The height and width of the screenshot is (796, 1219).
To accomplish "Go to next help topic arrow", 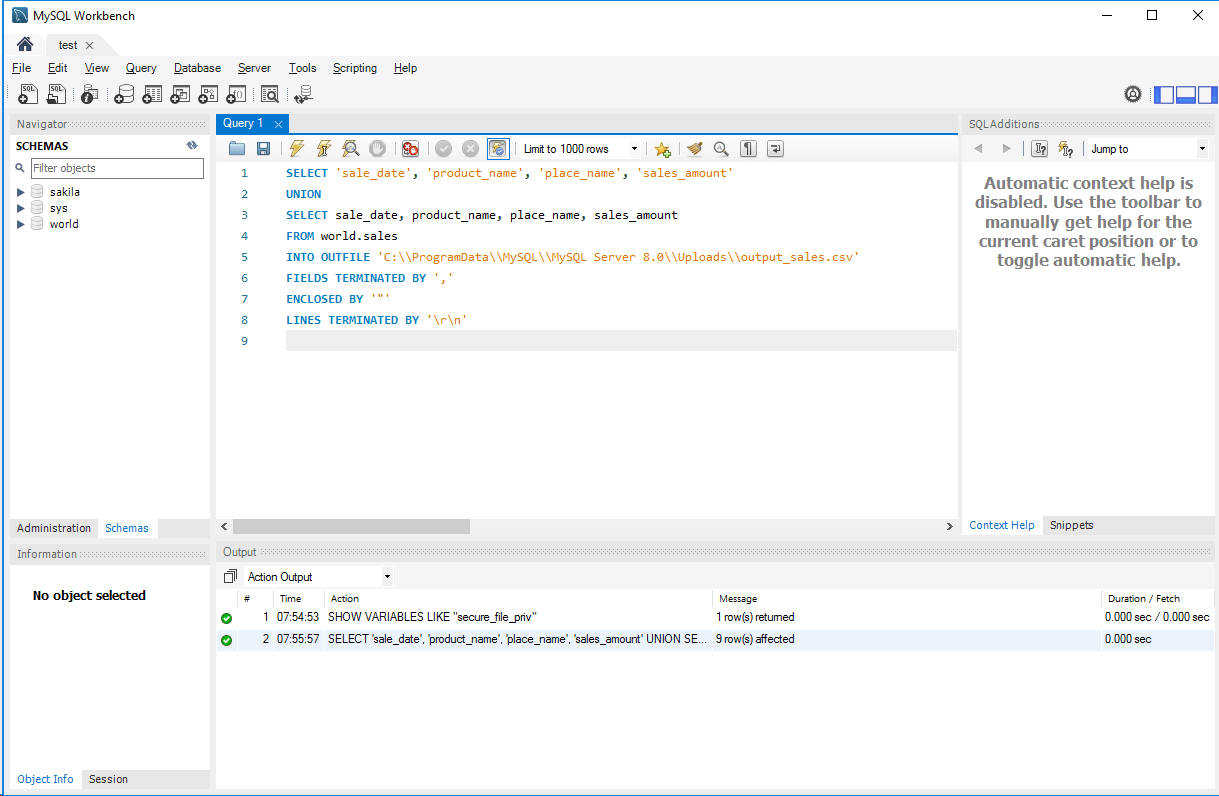I will point(1006,149).
